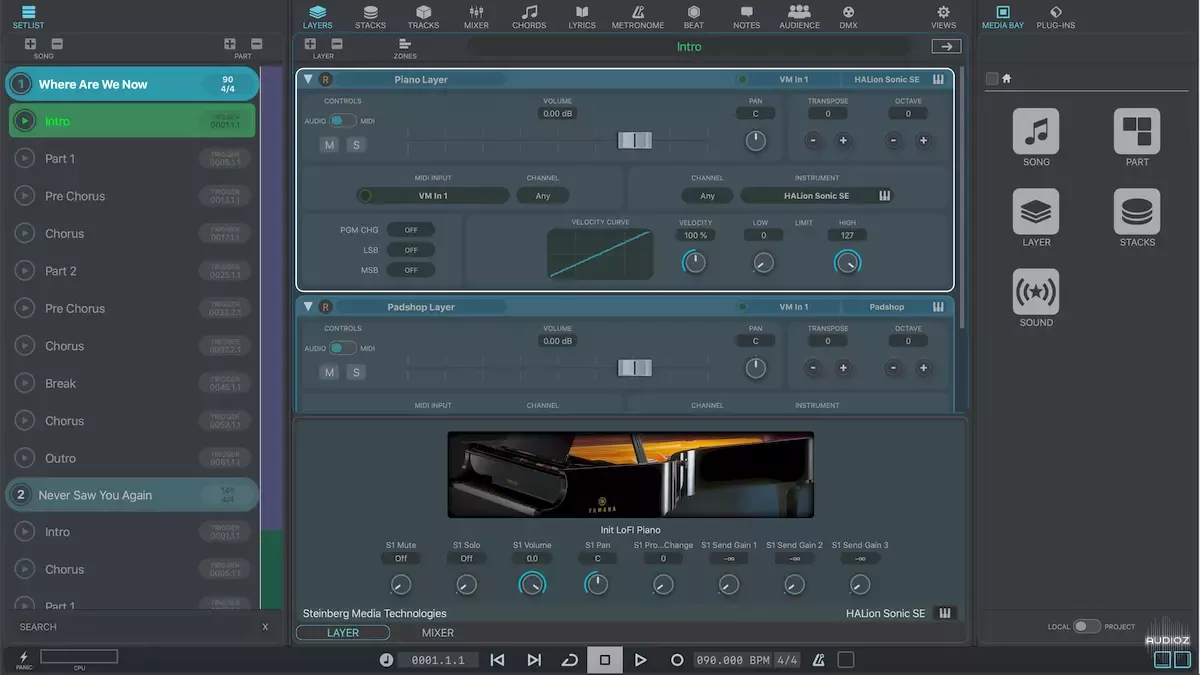This screenshot has width=1200, height=675.
Task: Solo the Piano Layer
Action: [x=355, y=145]
